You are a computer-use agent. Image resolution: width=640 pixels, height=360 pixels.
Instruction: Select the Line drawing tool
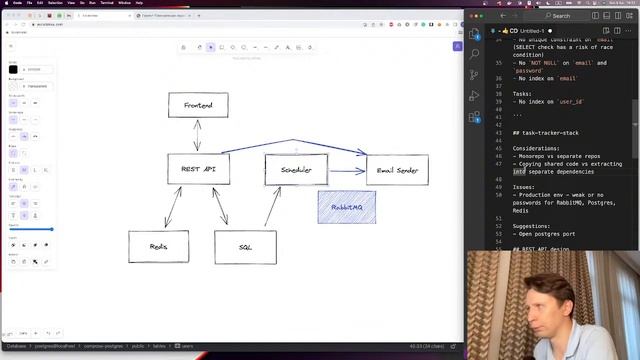click(266, 47)
